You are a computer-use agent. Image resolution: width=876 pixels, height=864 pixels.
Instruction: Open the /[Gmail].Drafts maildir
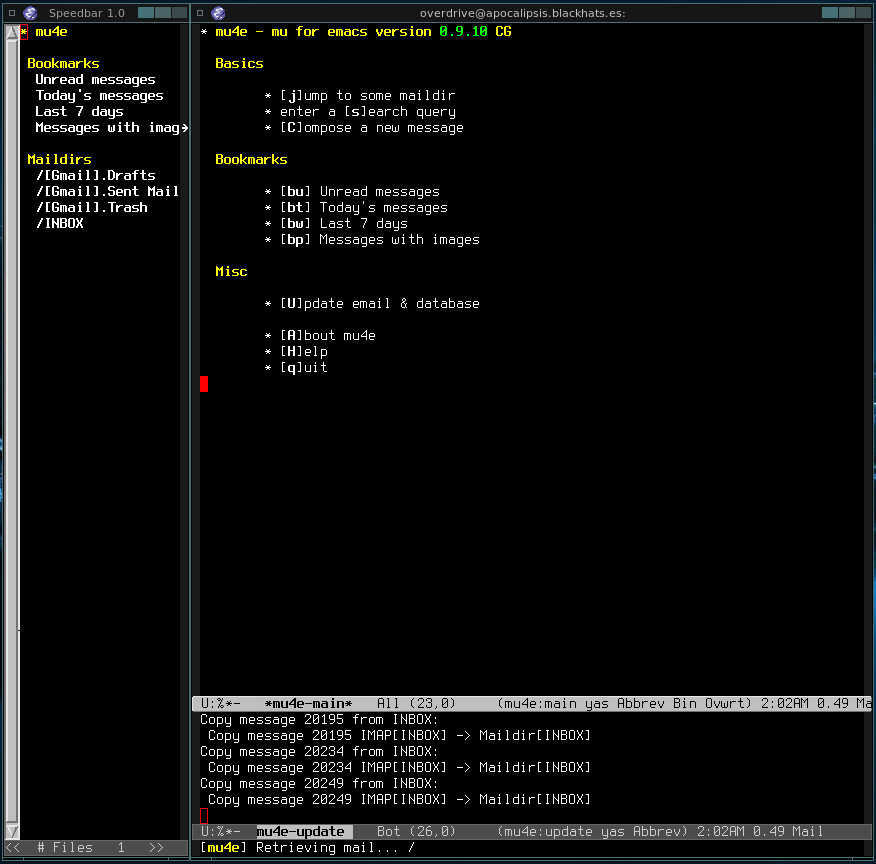[96, 175]
